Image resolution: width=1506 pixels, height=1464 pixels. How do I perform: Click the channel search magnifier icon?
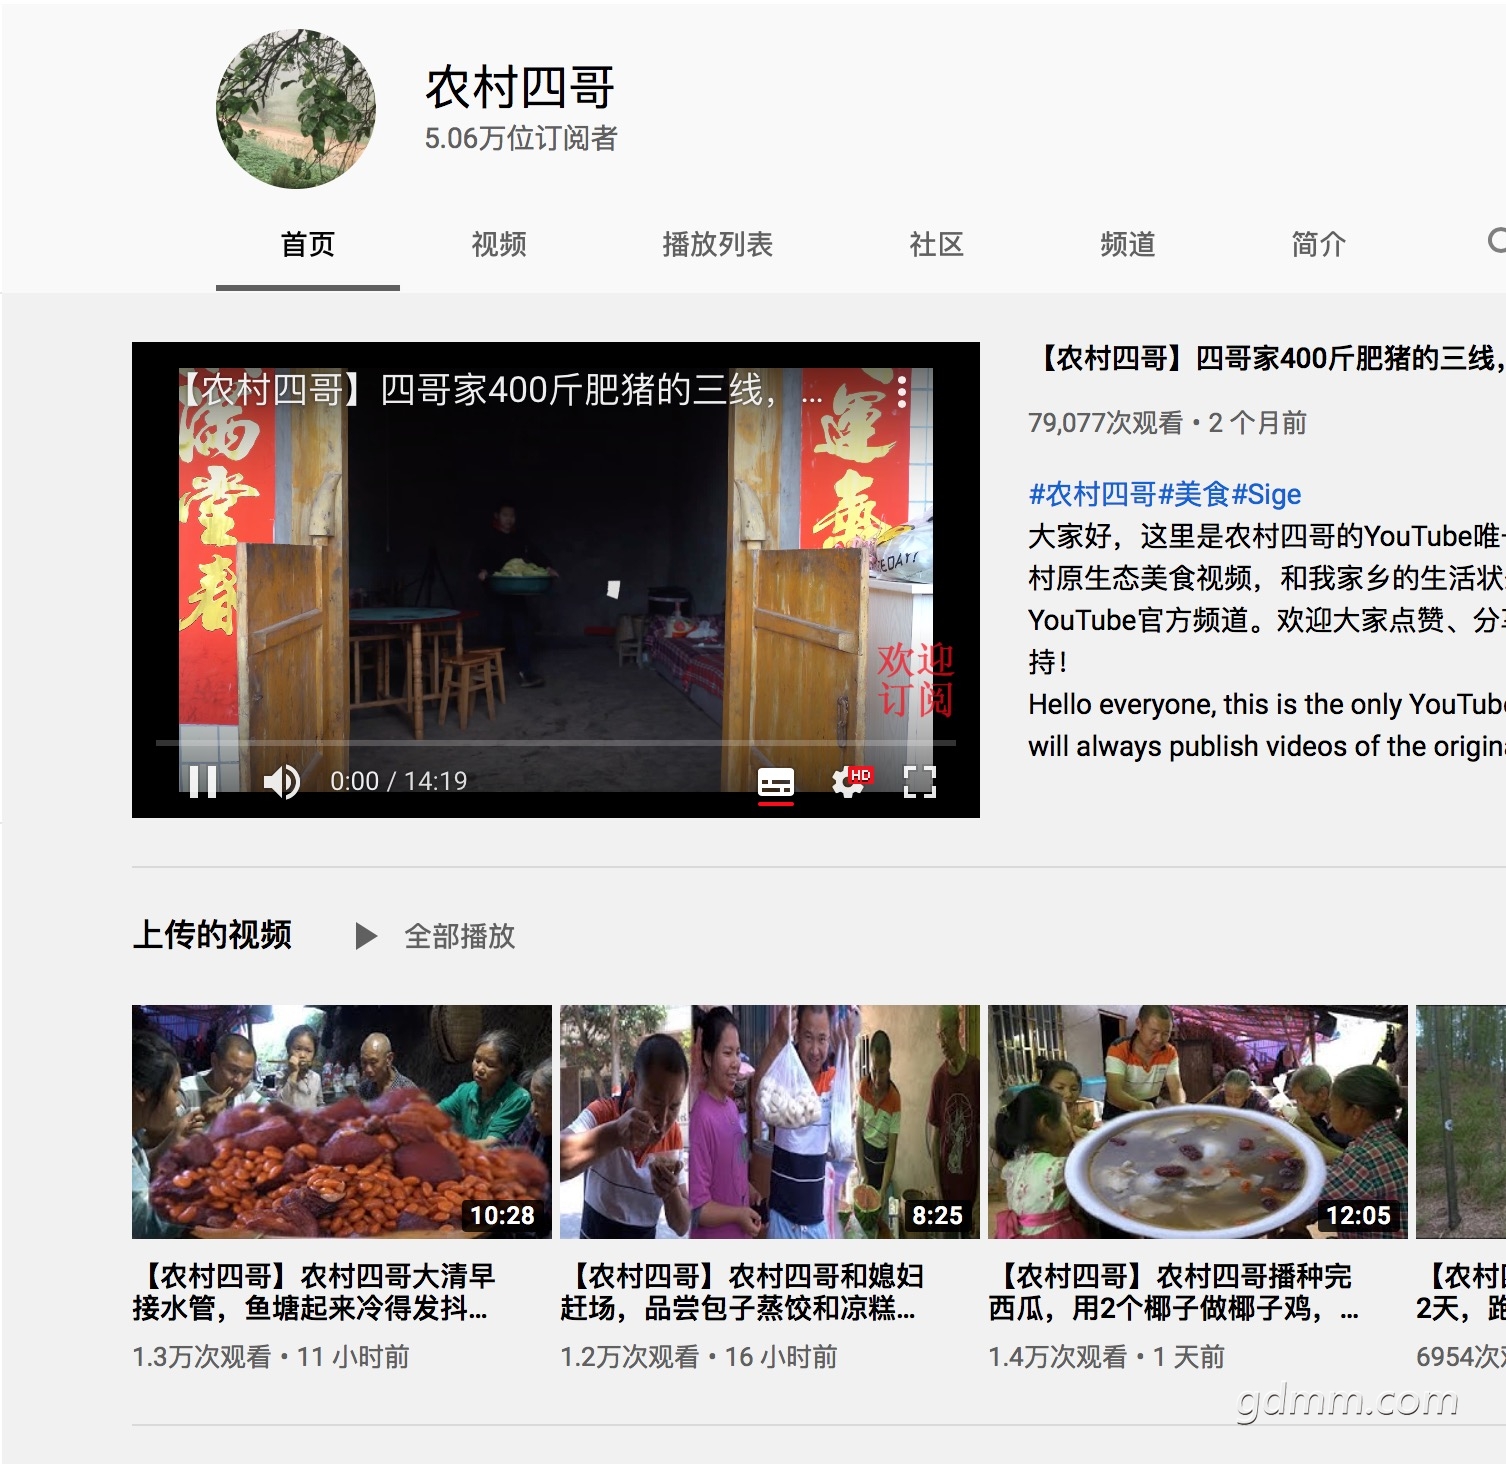tap(1495, 241)
